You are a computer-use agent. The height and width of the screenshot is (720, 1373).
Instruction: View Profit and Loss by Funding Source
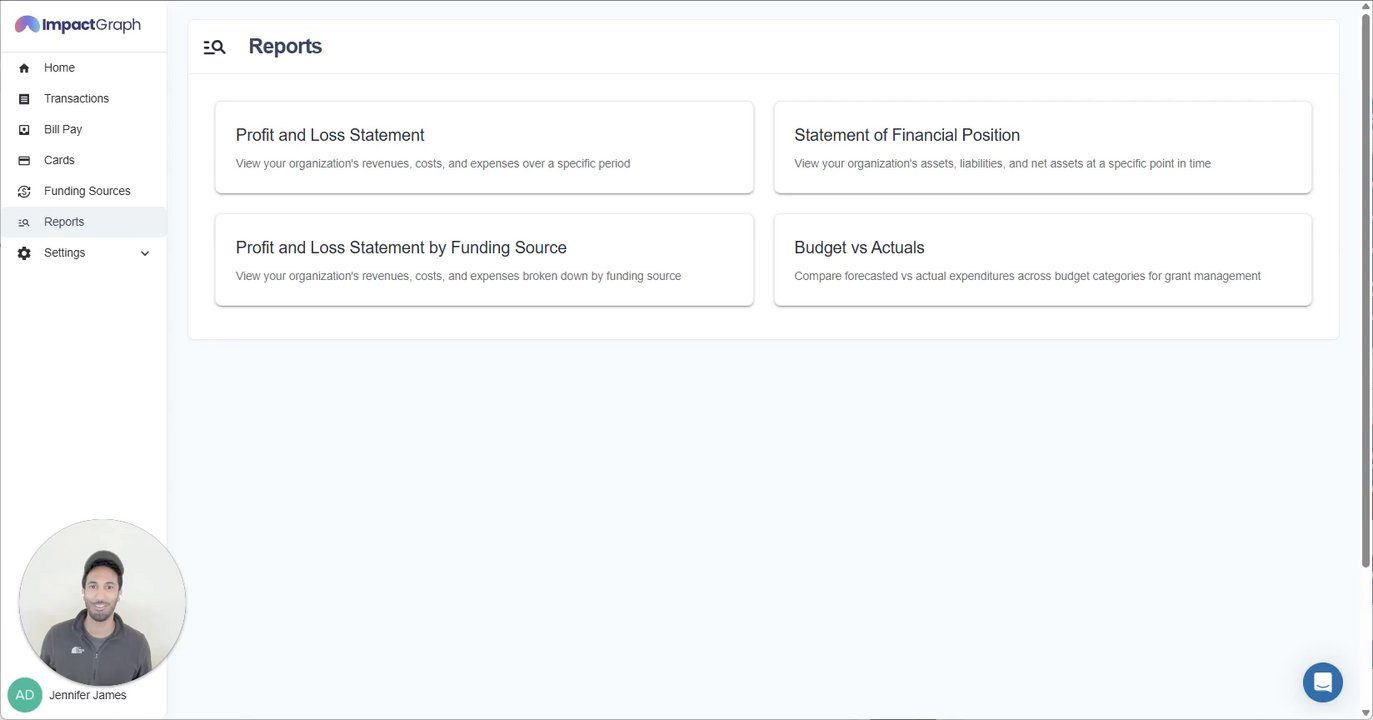484,259
